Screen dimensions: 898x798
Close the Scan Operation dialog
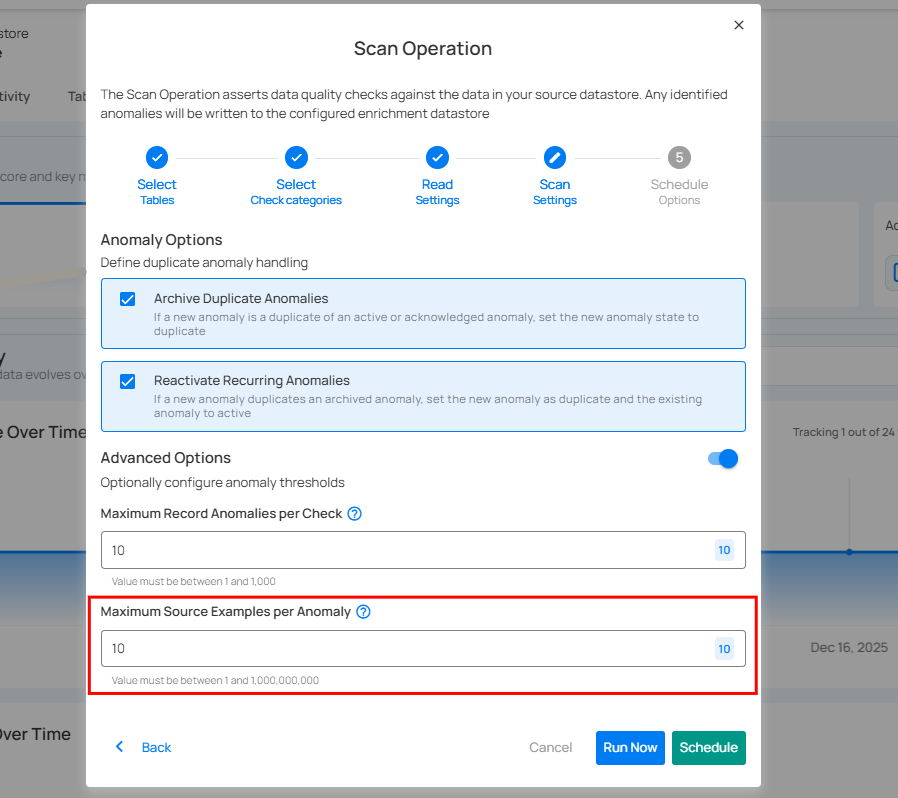739,25
